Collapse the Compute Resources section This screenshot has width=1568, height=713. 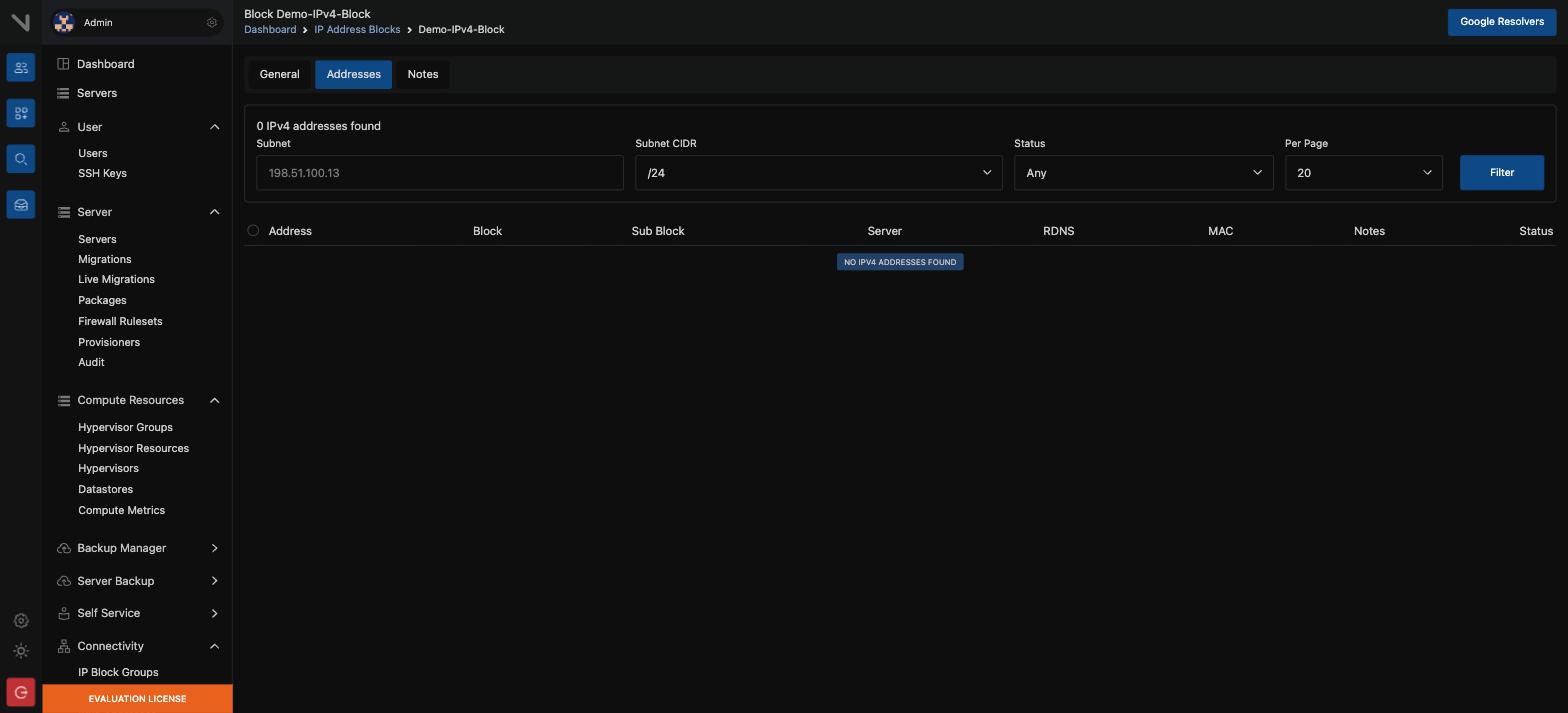click(x=214, y=400)
